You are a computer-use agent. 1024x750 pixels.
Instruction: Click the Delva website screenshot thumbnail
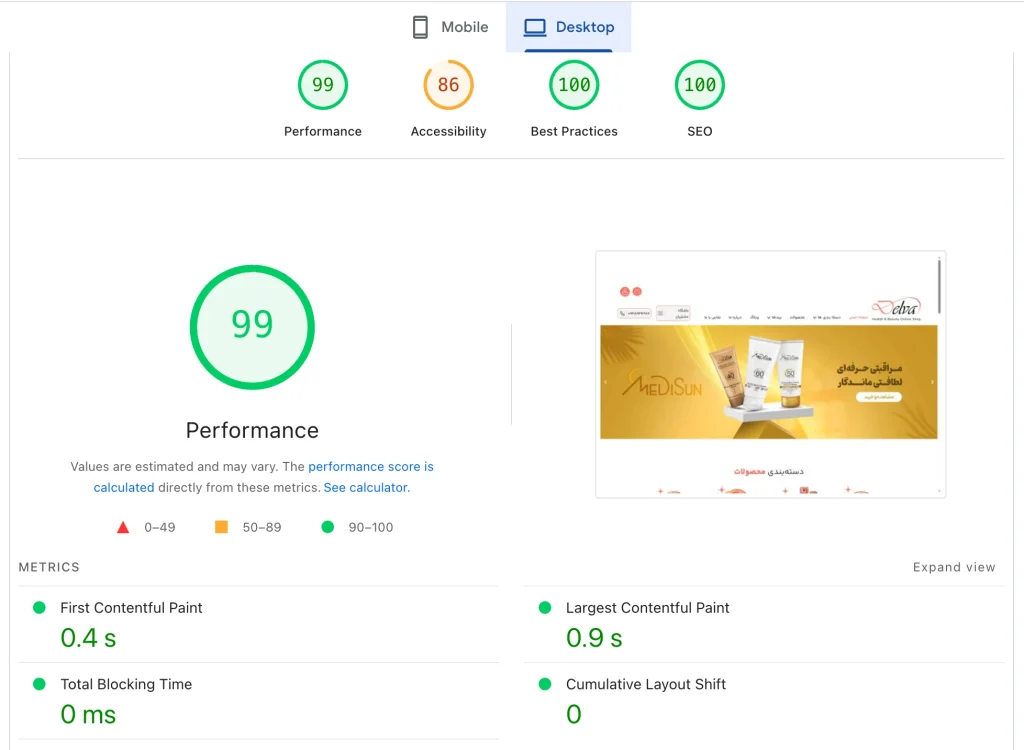tap(771, 374)
